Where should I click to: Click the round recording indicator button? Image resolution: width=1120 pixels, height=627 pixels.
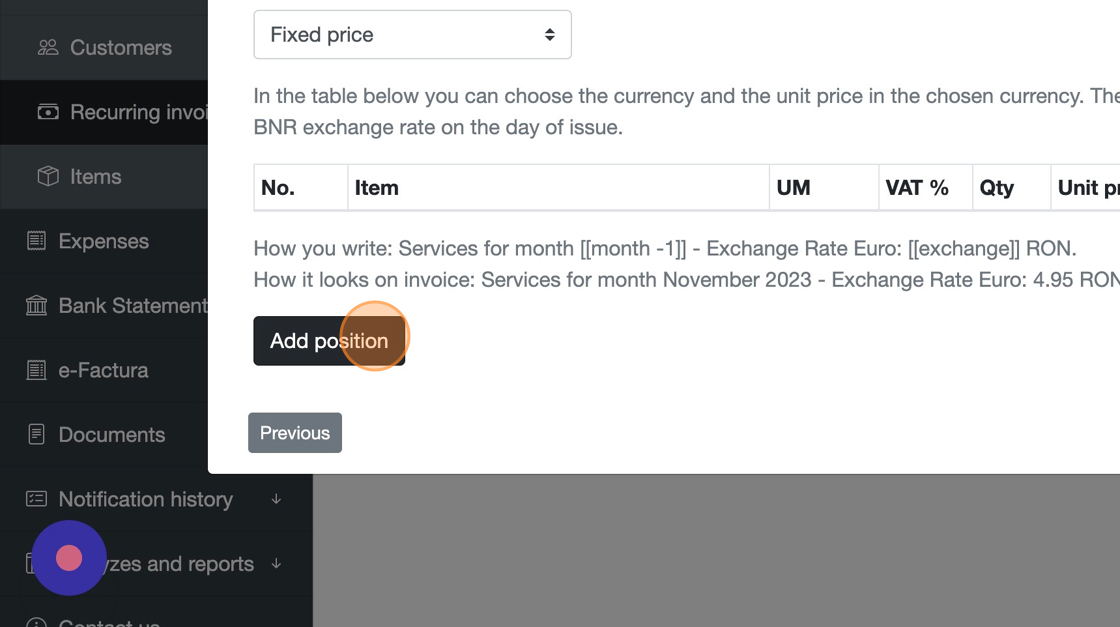[x=69, y=558]
